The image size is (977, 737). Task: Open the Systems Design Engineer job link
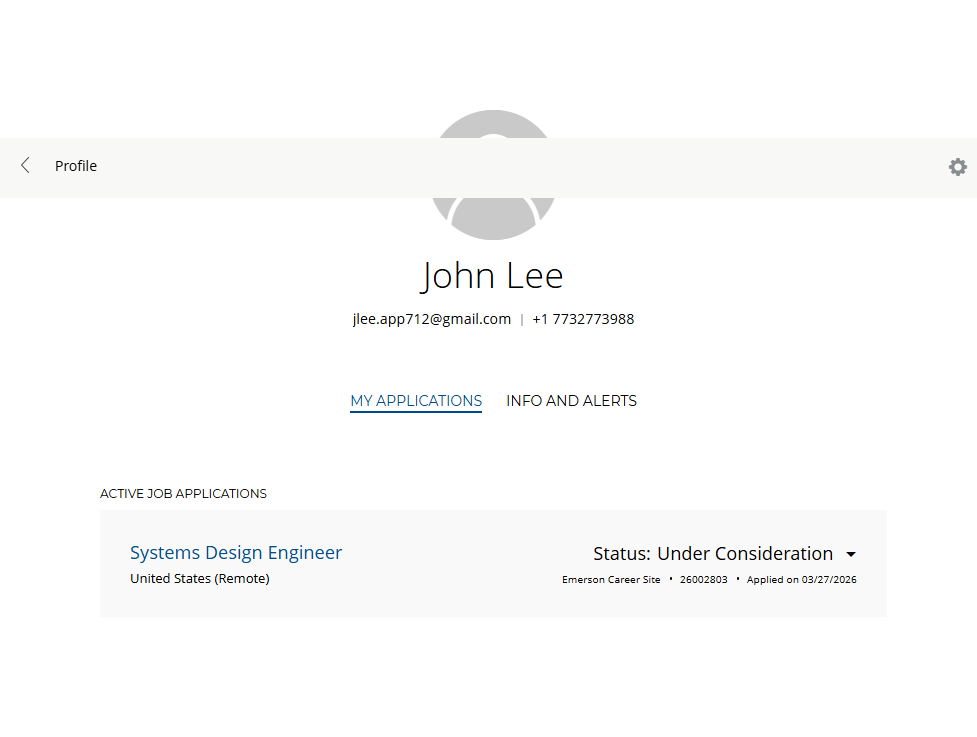coord(236,553)
